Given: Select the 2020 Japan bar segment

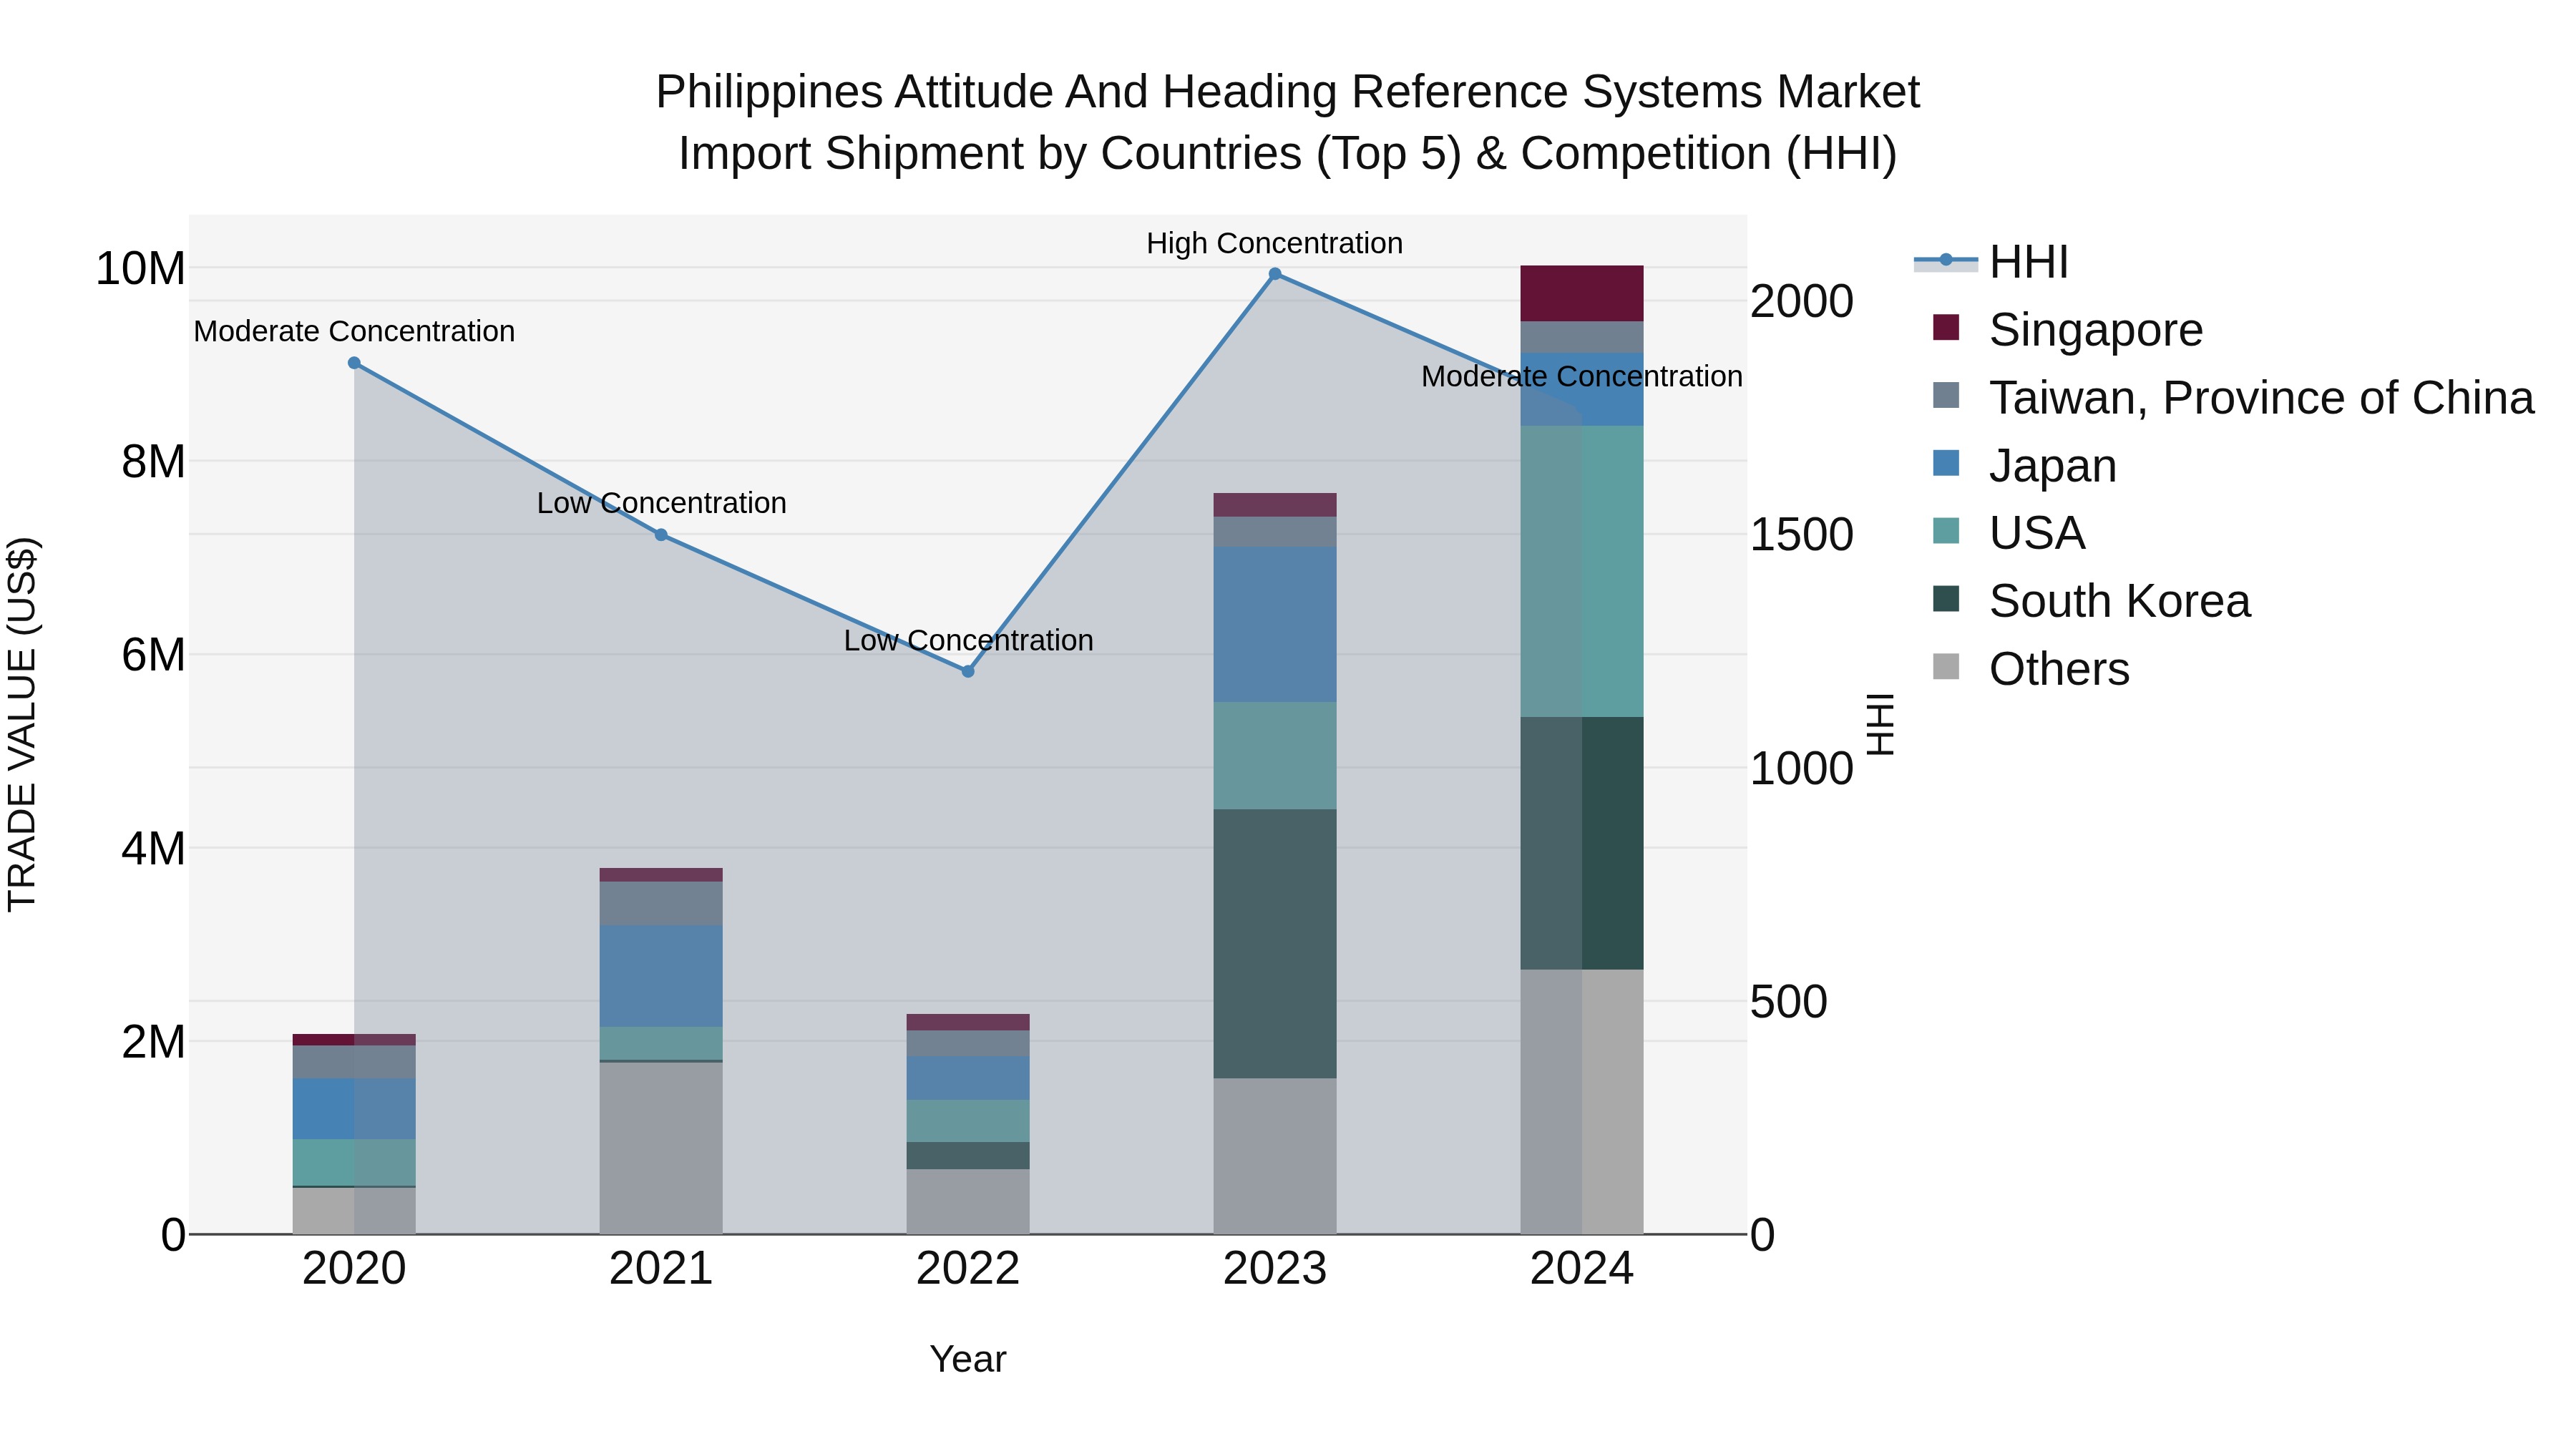Looking at the screenshot, I should (x=354, y=1109).
